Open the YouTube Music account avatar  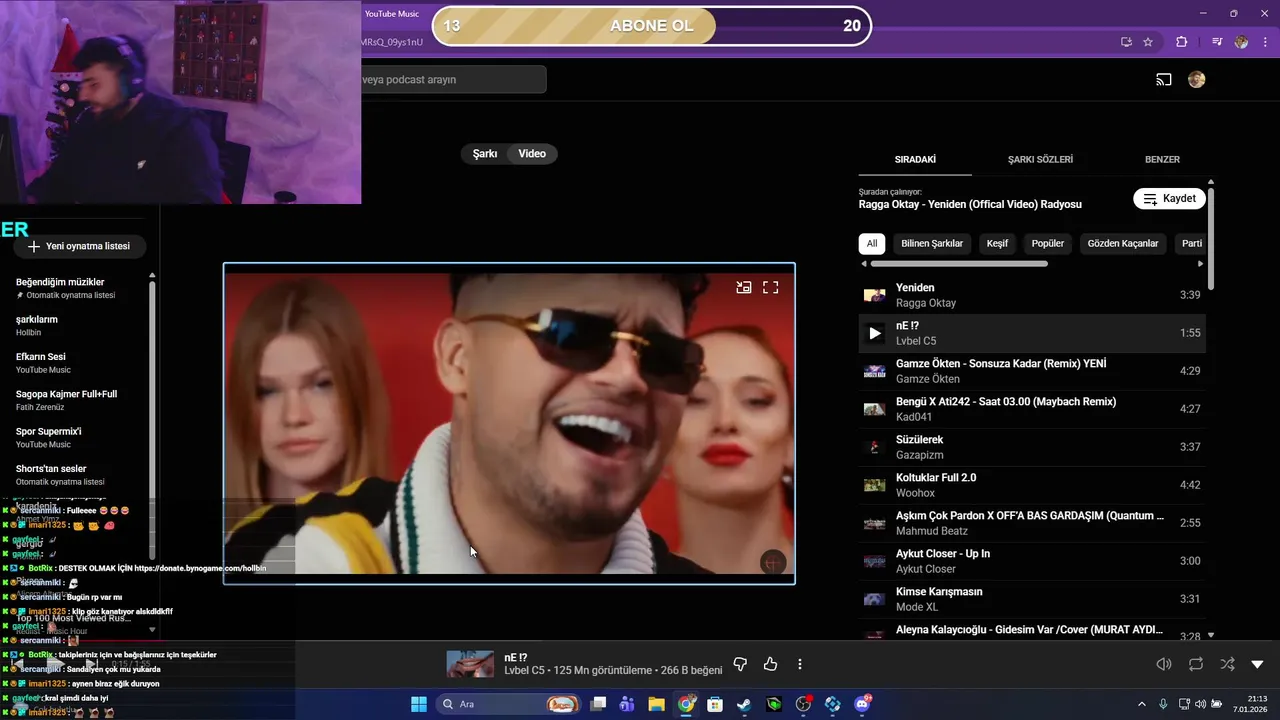point(1196,80)
